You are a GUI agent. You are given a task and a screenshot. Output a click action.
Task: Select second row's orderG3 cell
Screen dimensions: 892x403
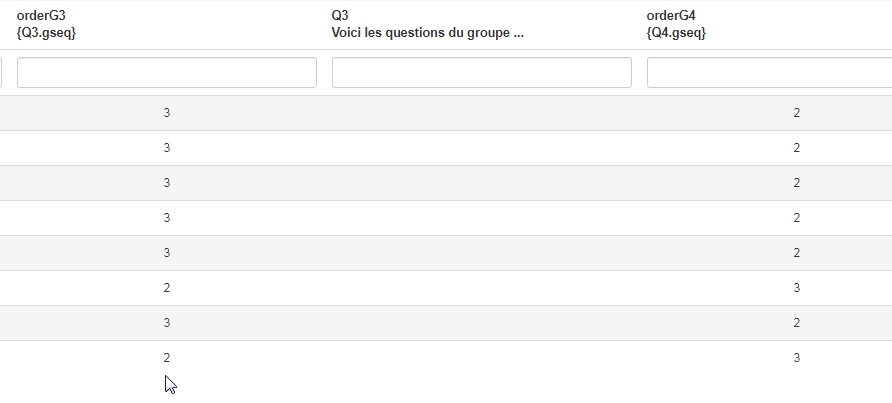(x=167, y=148)
